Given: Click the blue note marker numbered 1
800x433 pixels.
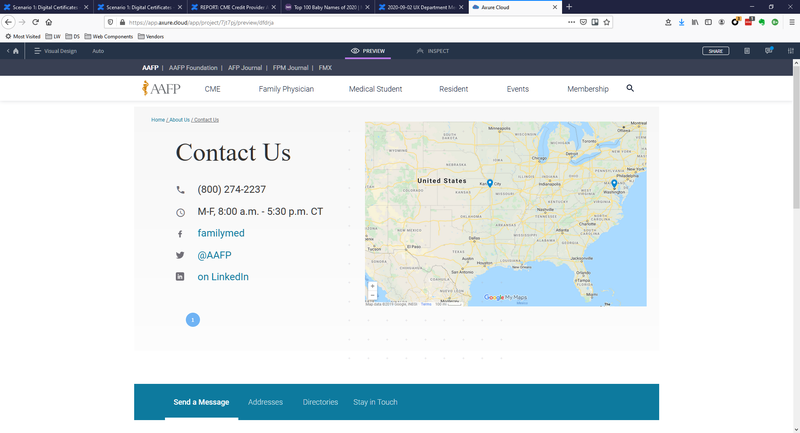Looking at the screenshot, I should [x=192, y=320].
